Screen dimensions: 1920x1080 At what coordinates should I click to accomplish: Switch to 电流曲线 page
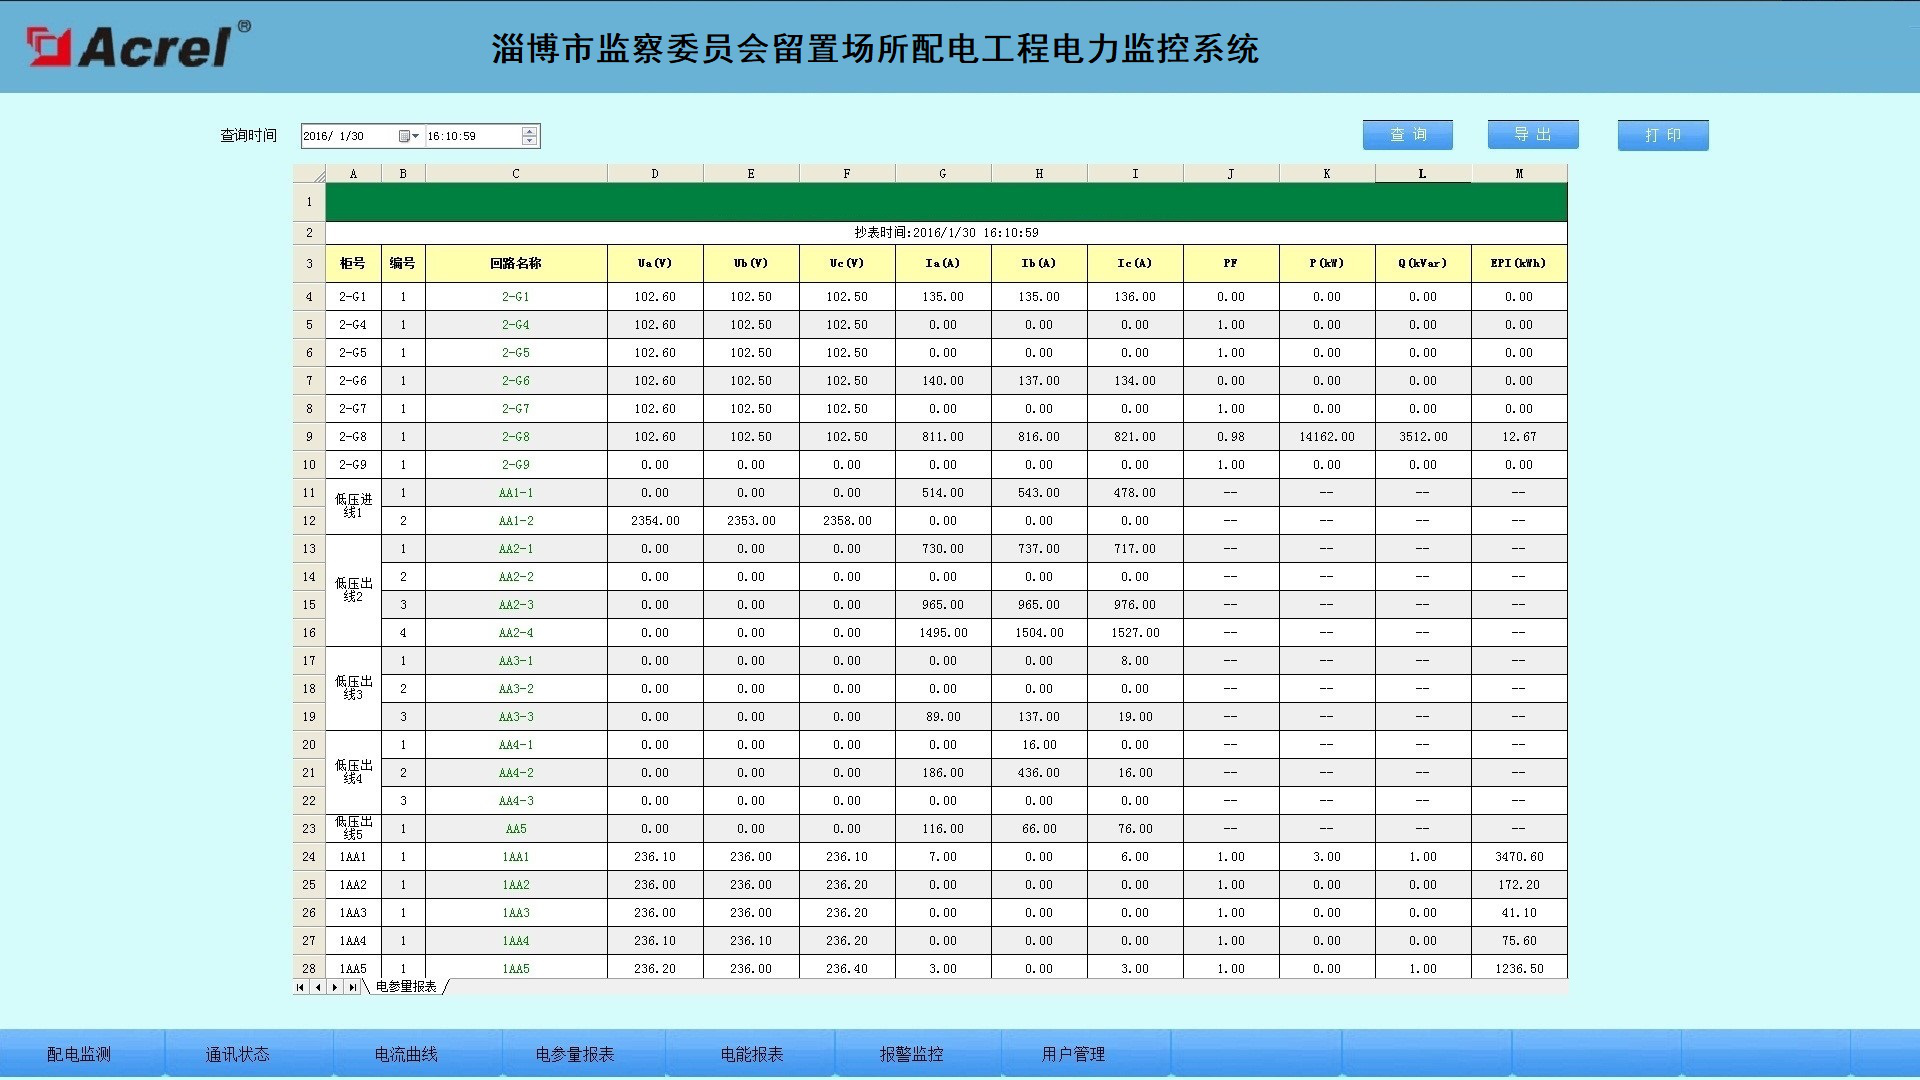(406, 1054)
